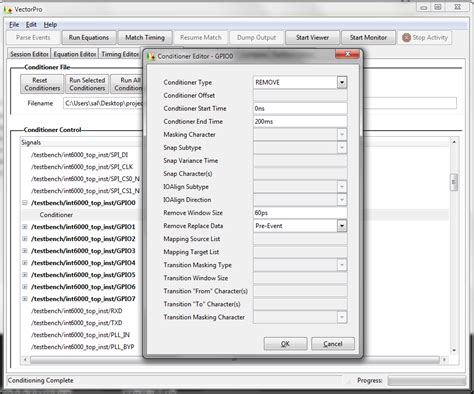Expand the GPIO5 signal tree node

click(25, 275)
